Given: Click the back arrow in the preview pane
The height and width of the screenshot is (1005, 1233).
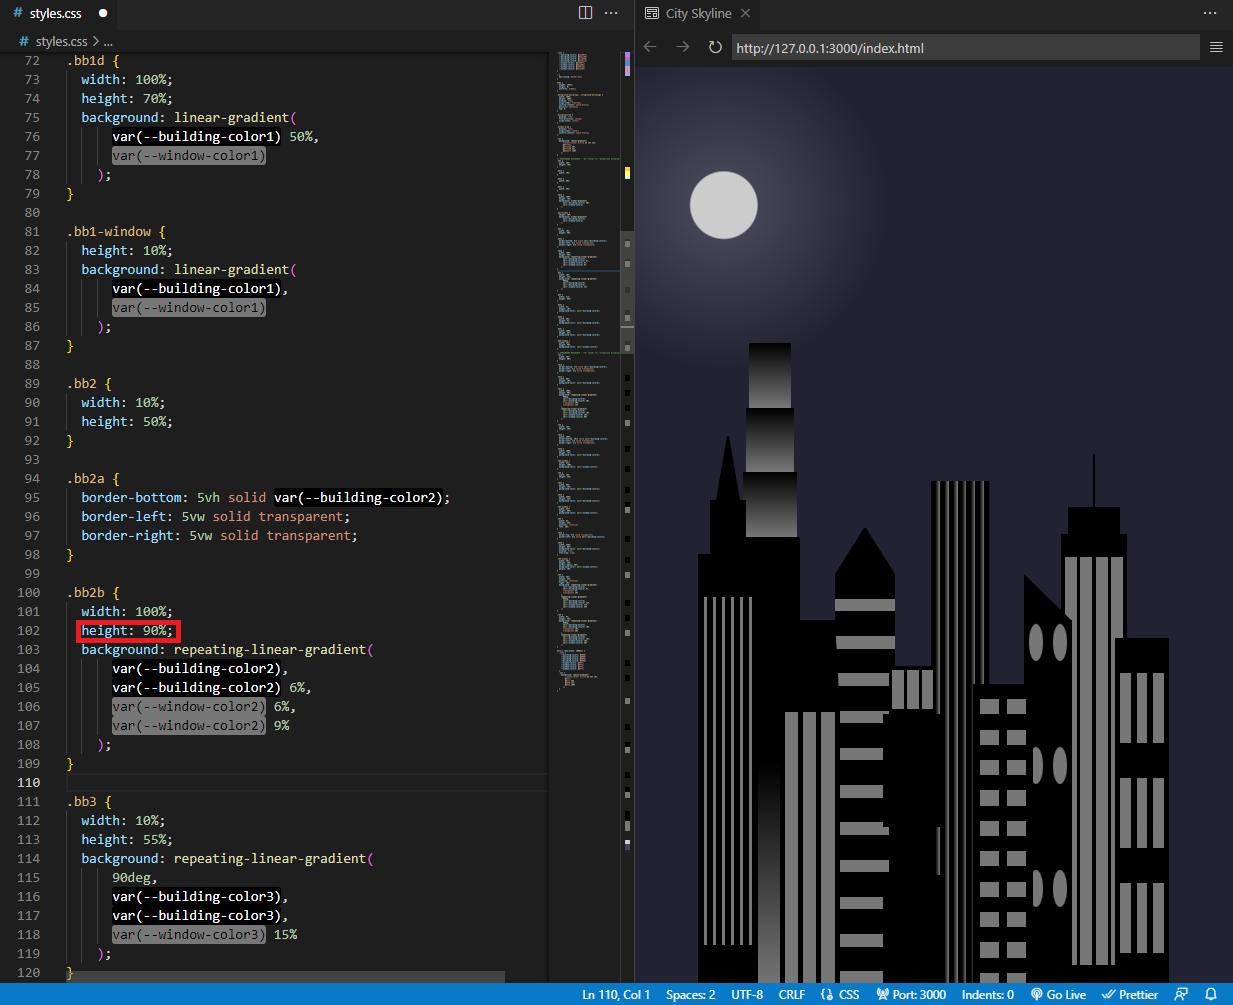Looking at the screenshot, I should click(x=649, y=46).
